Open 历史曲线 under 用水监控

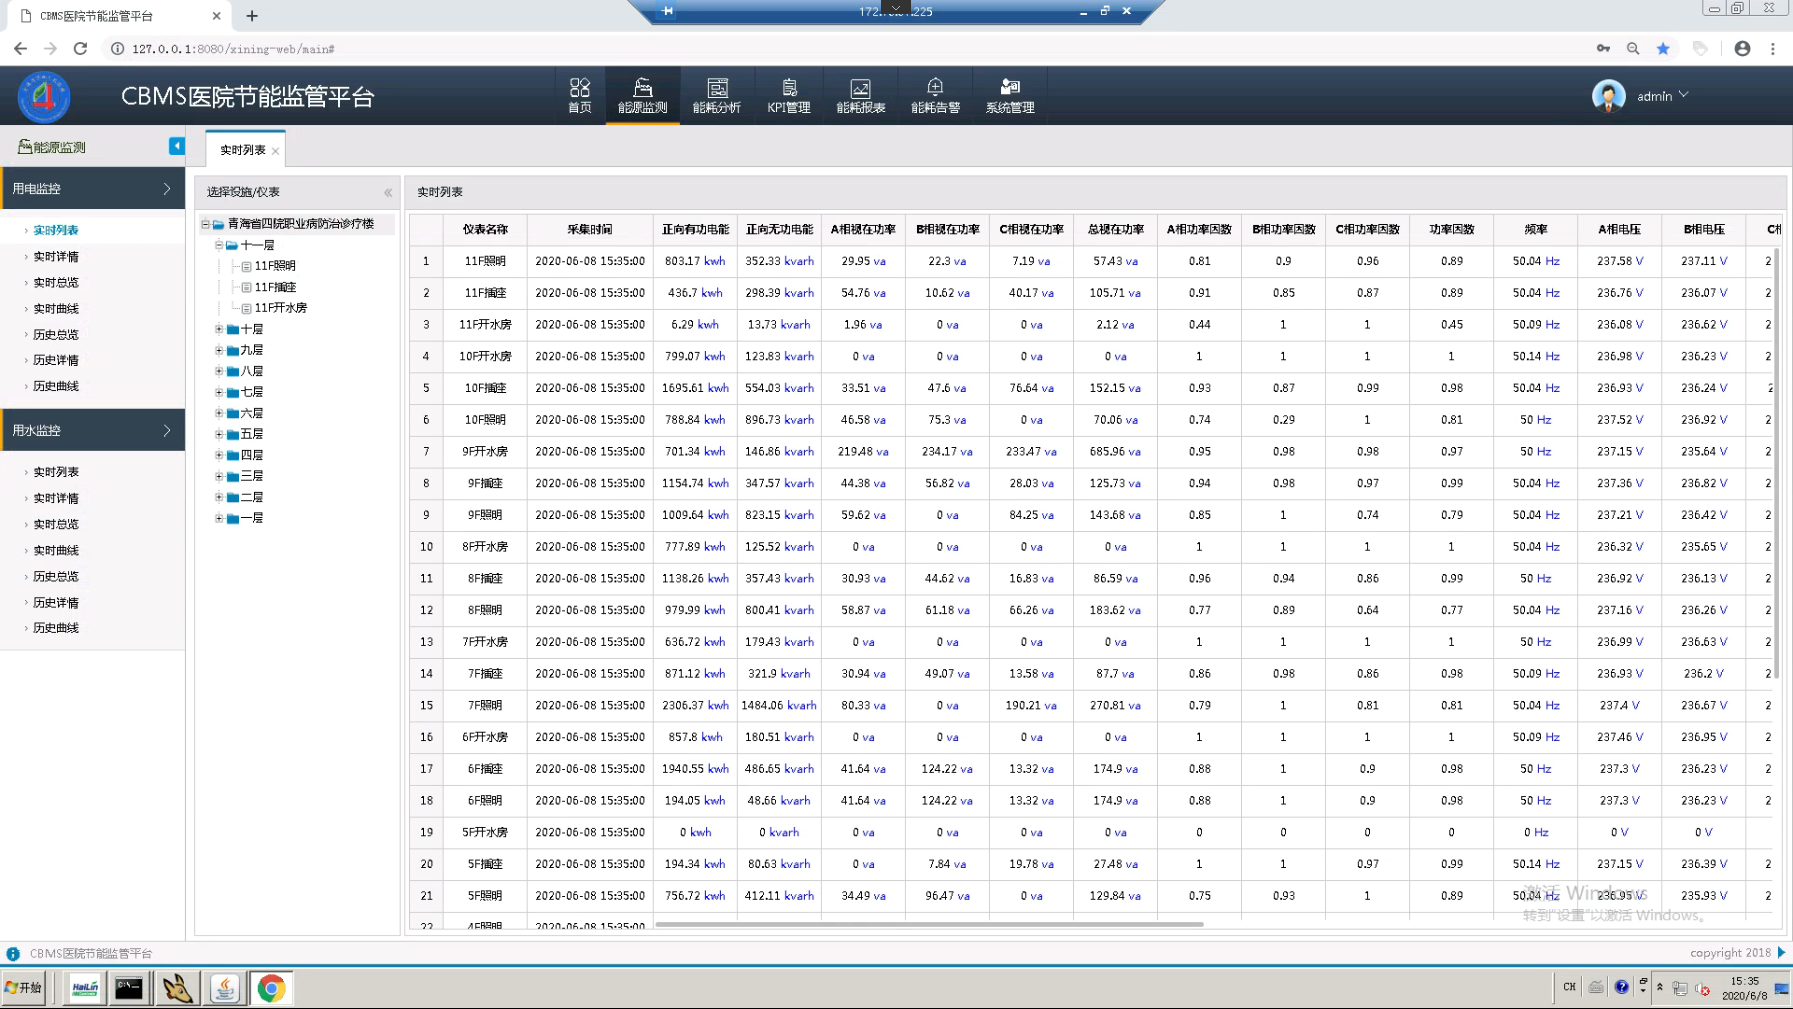(x=56, y=628)
